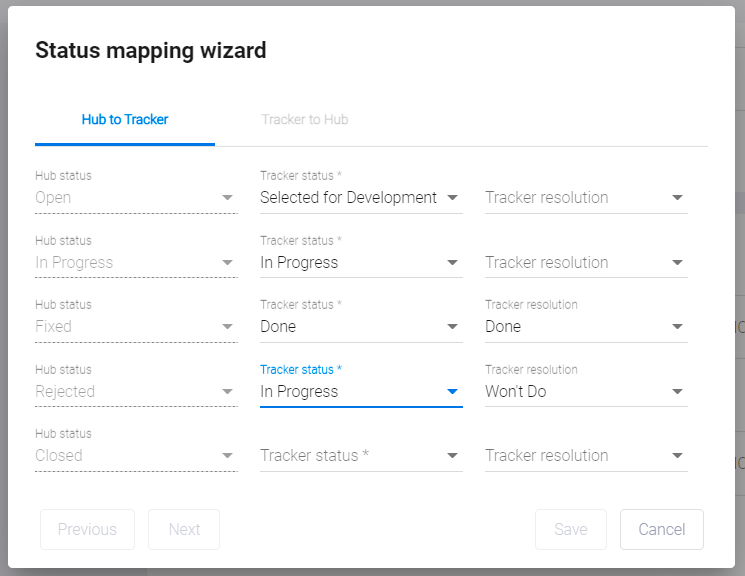This screenshot has height=576, width=745.
Task: Click the Hub status Open field
Action: tap(135, 198)
